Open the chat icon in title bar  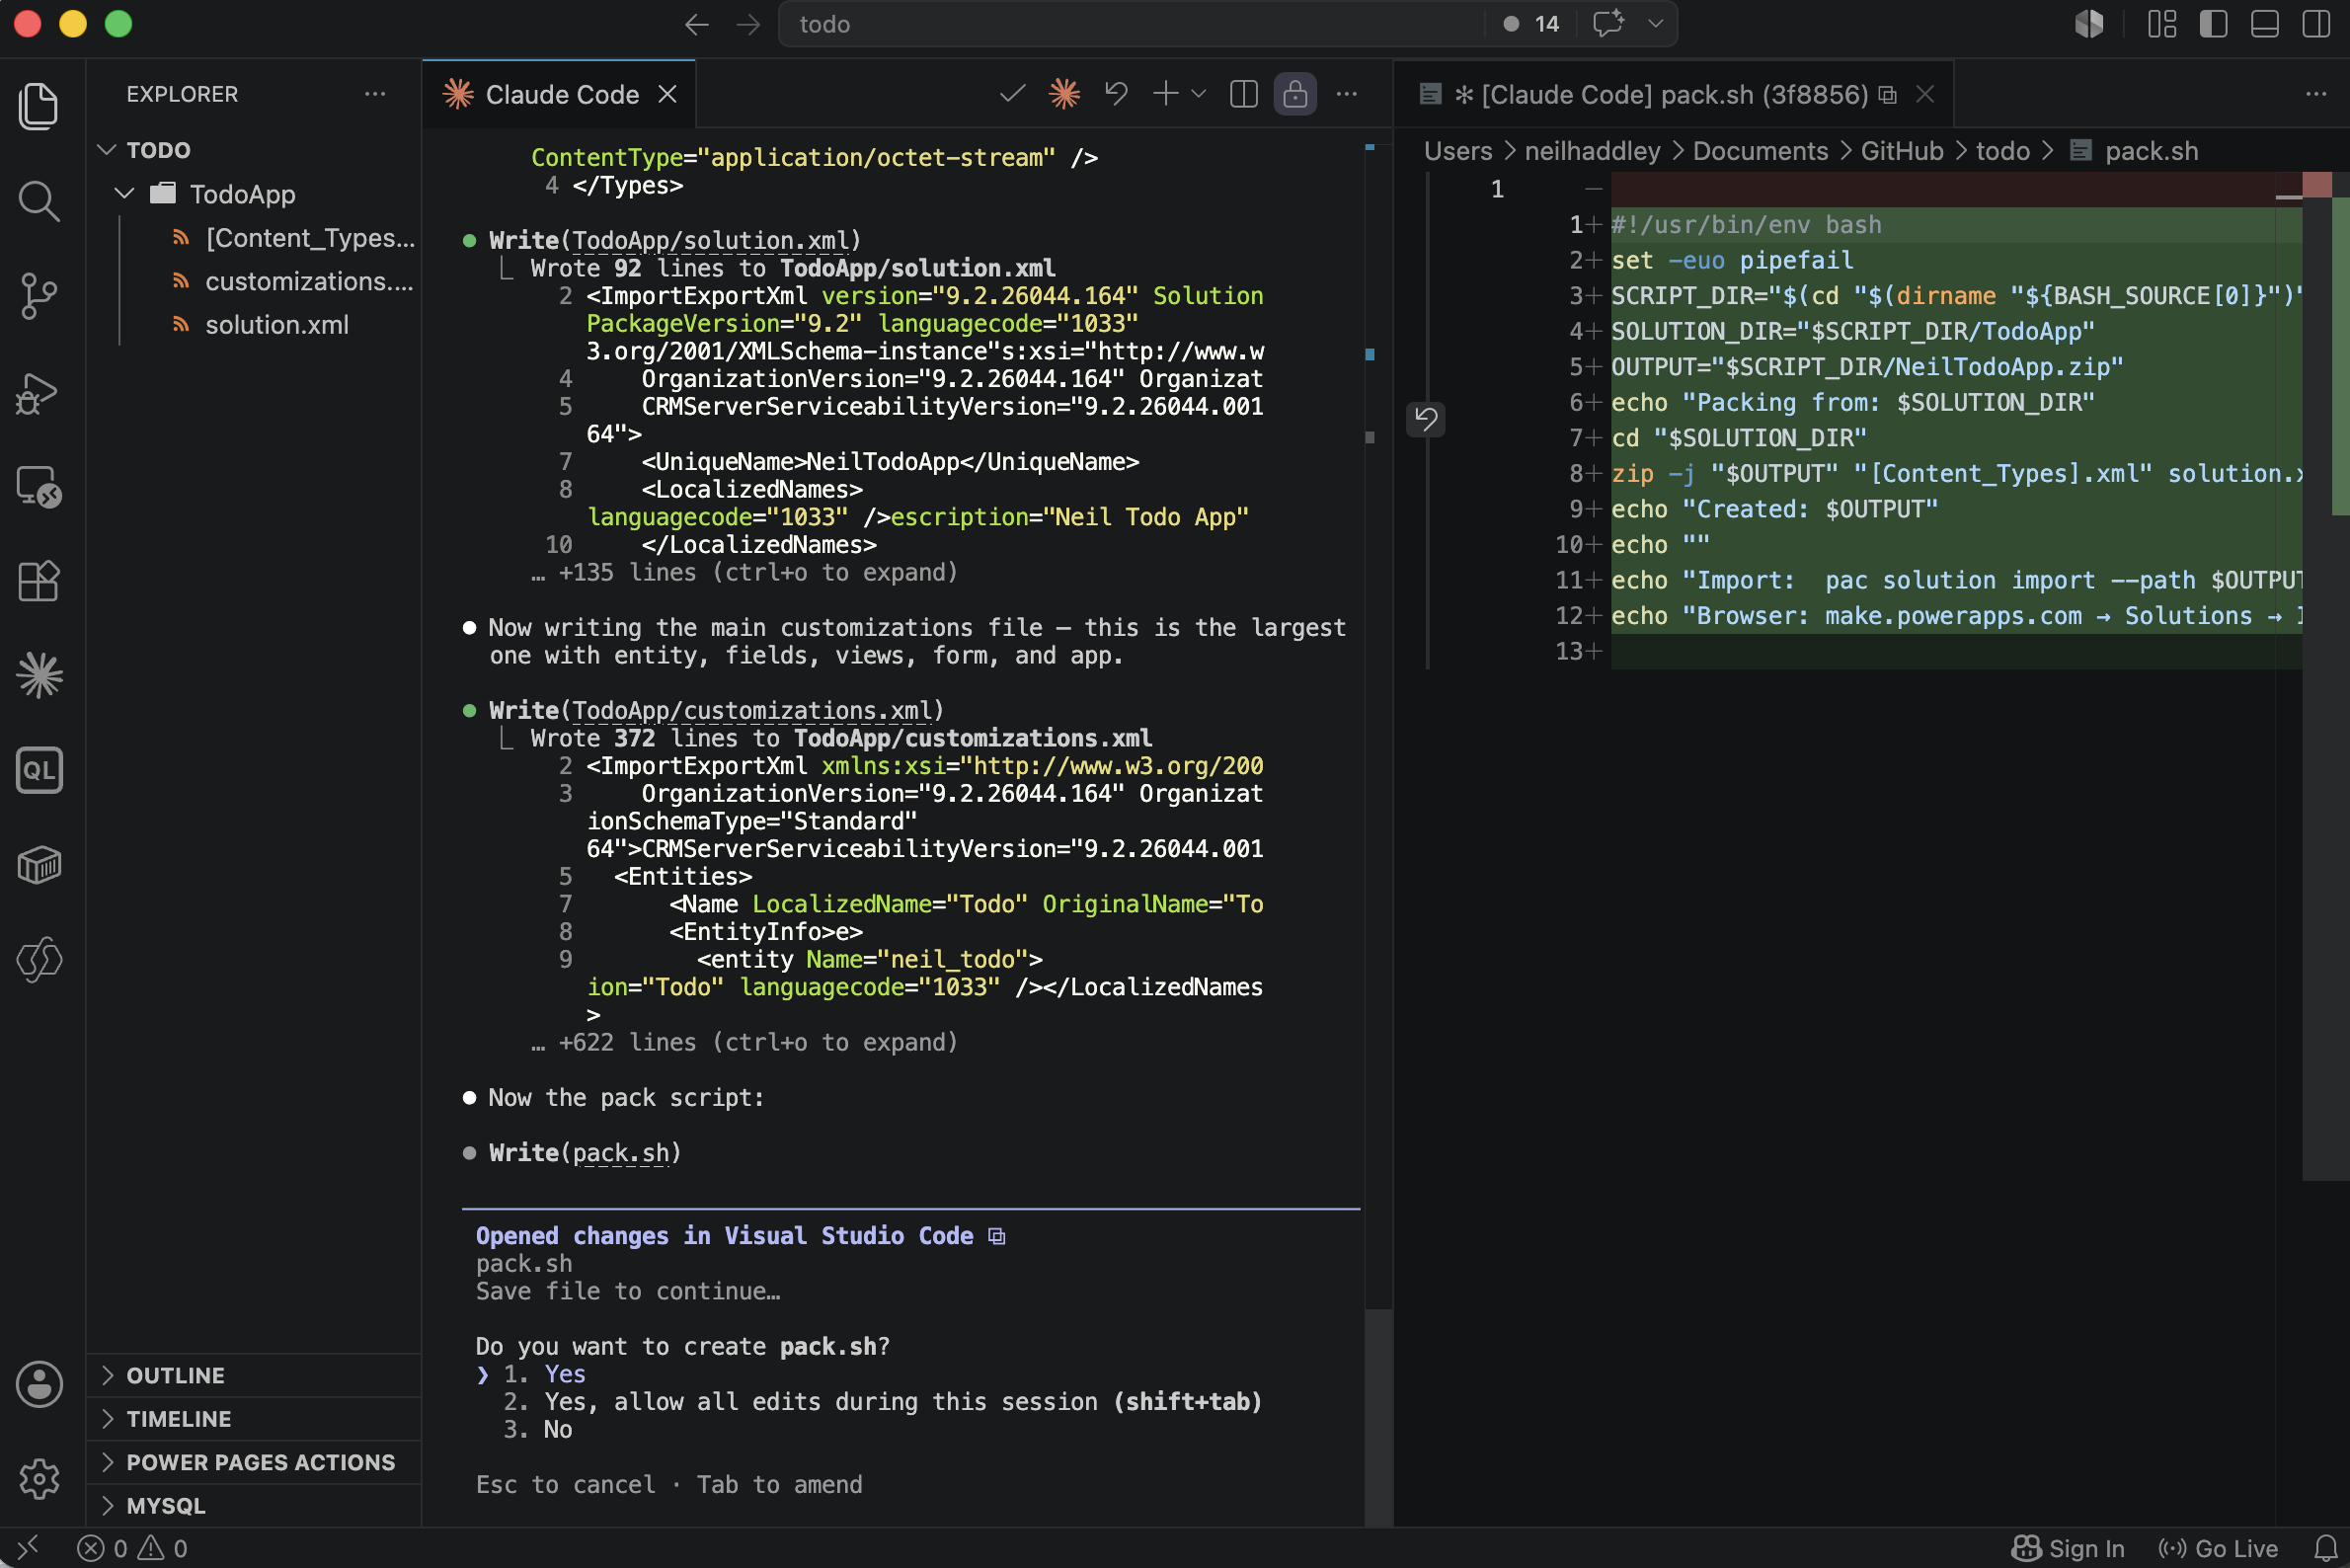(1609, 24)
